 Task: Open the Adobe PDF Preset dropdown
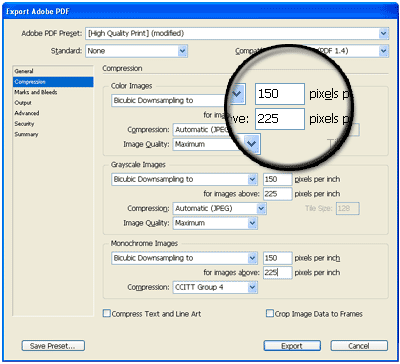pyautogui.click(x=237, y=33)
